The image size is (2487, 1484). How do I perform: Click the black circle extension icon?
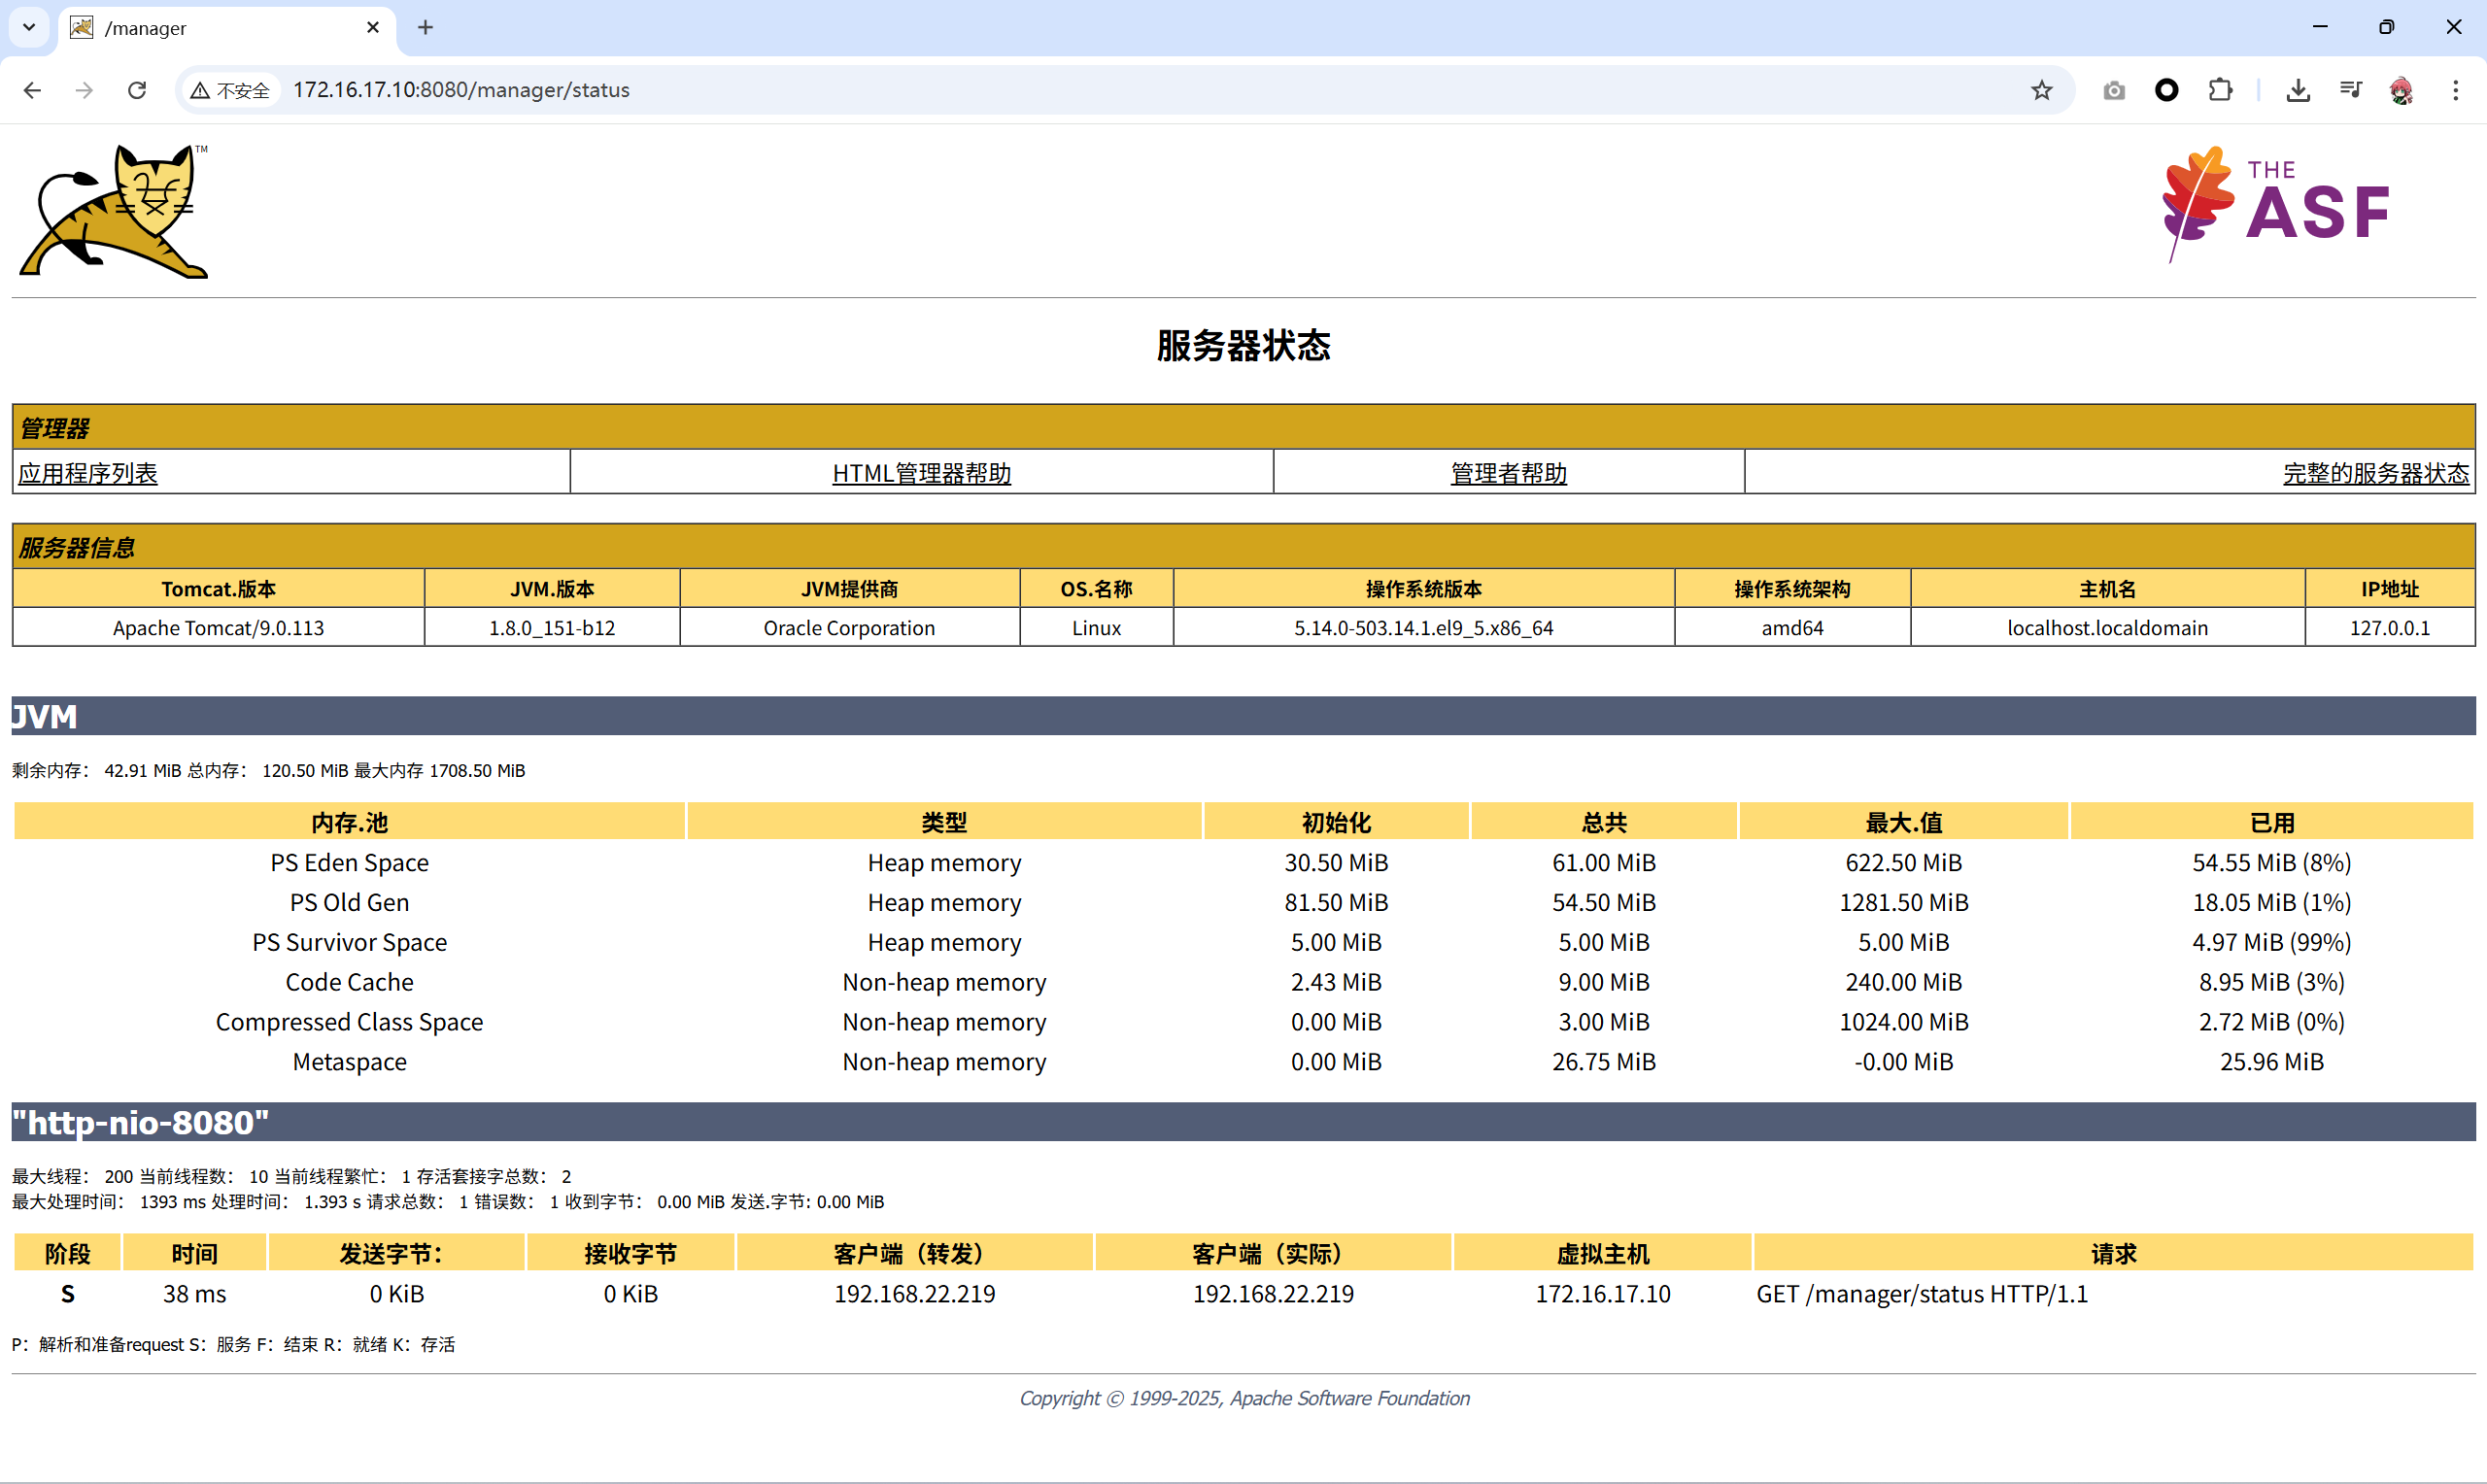point(2166,90)
